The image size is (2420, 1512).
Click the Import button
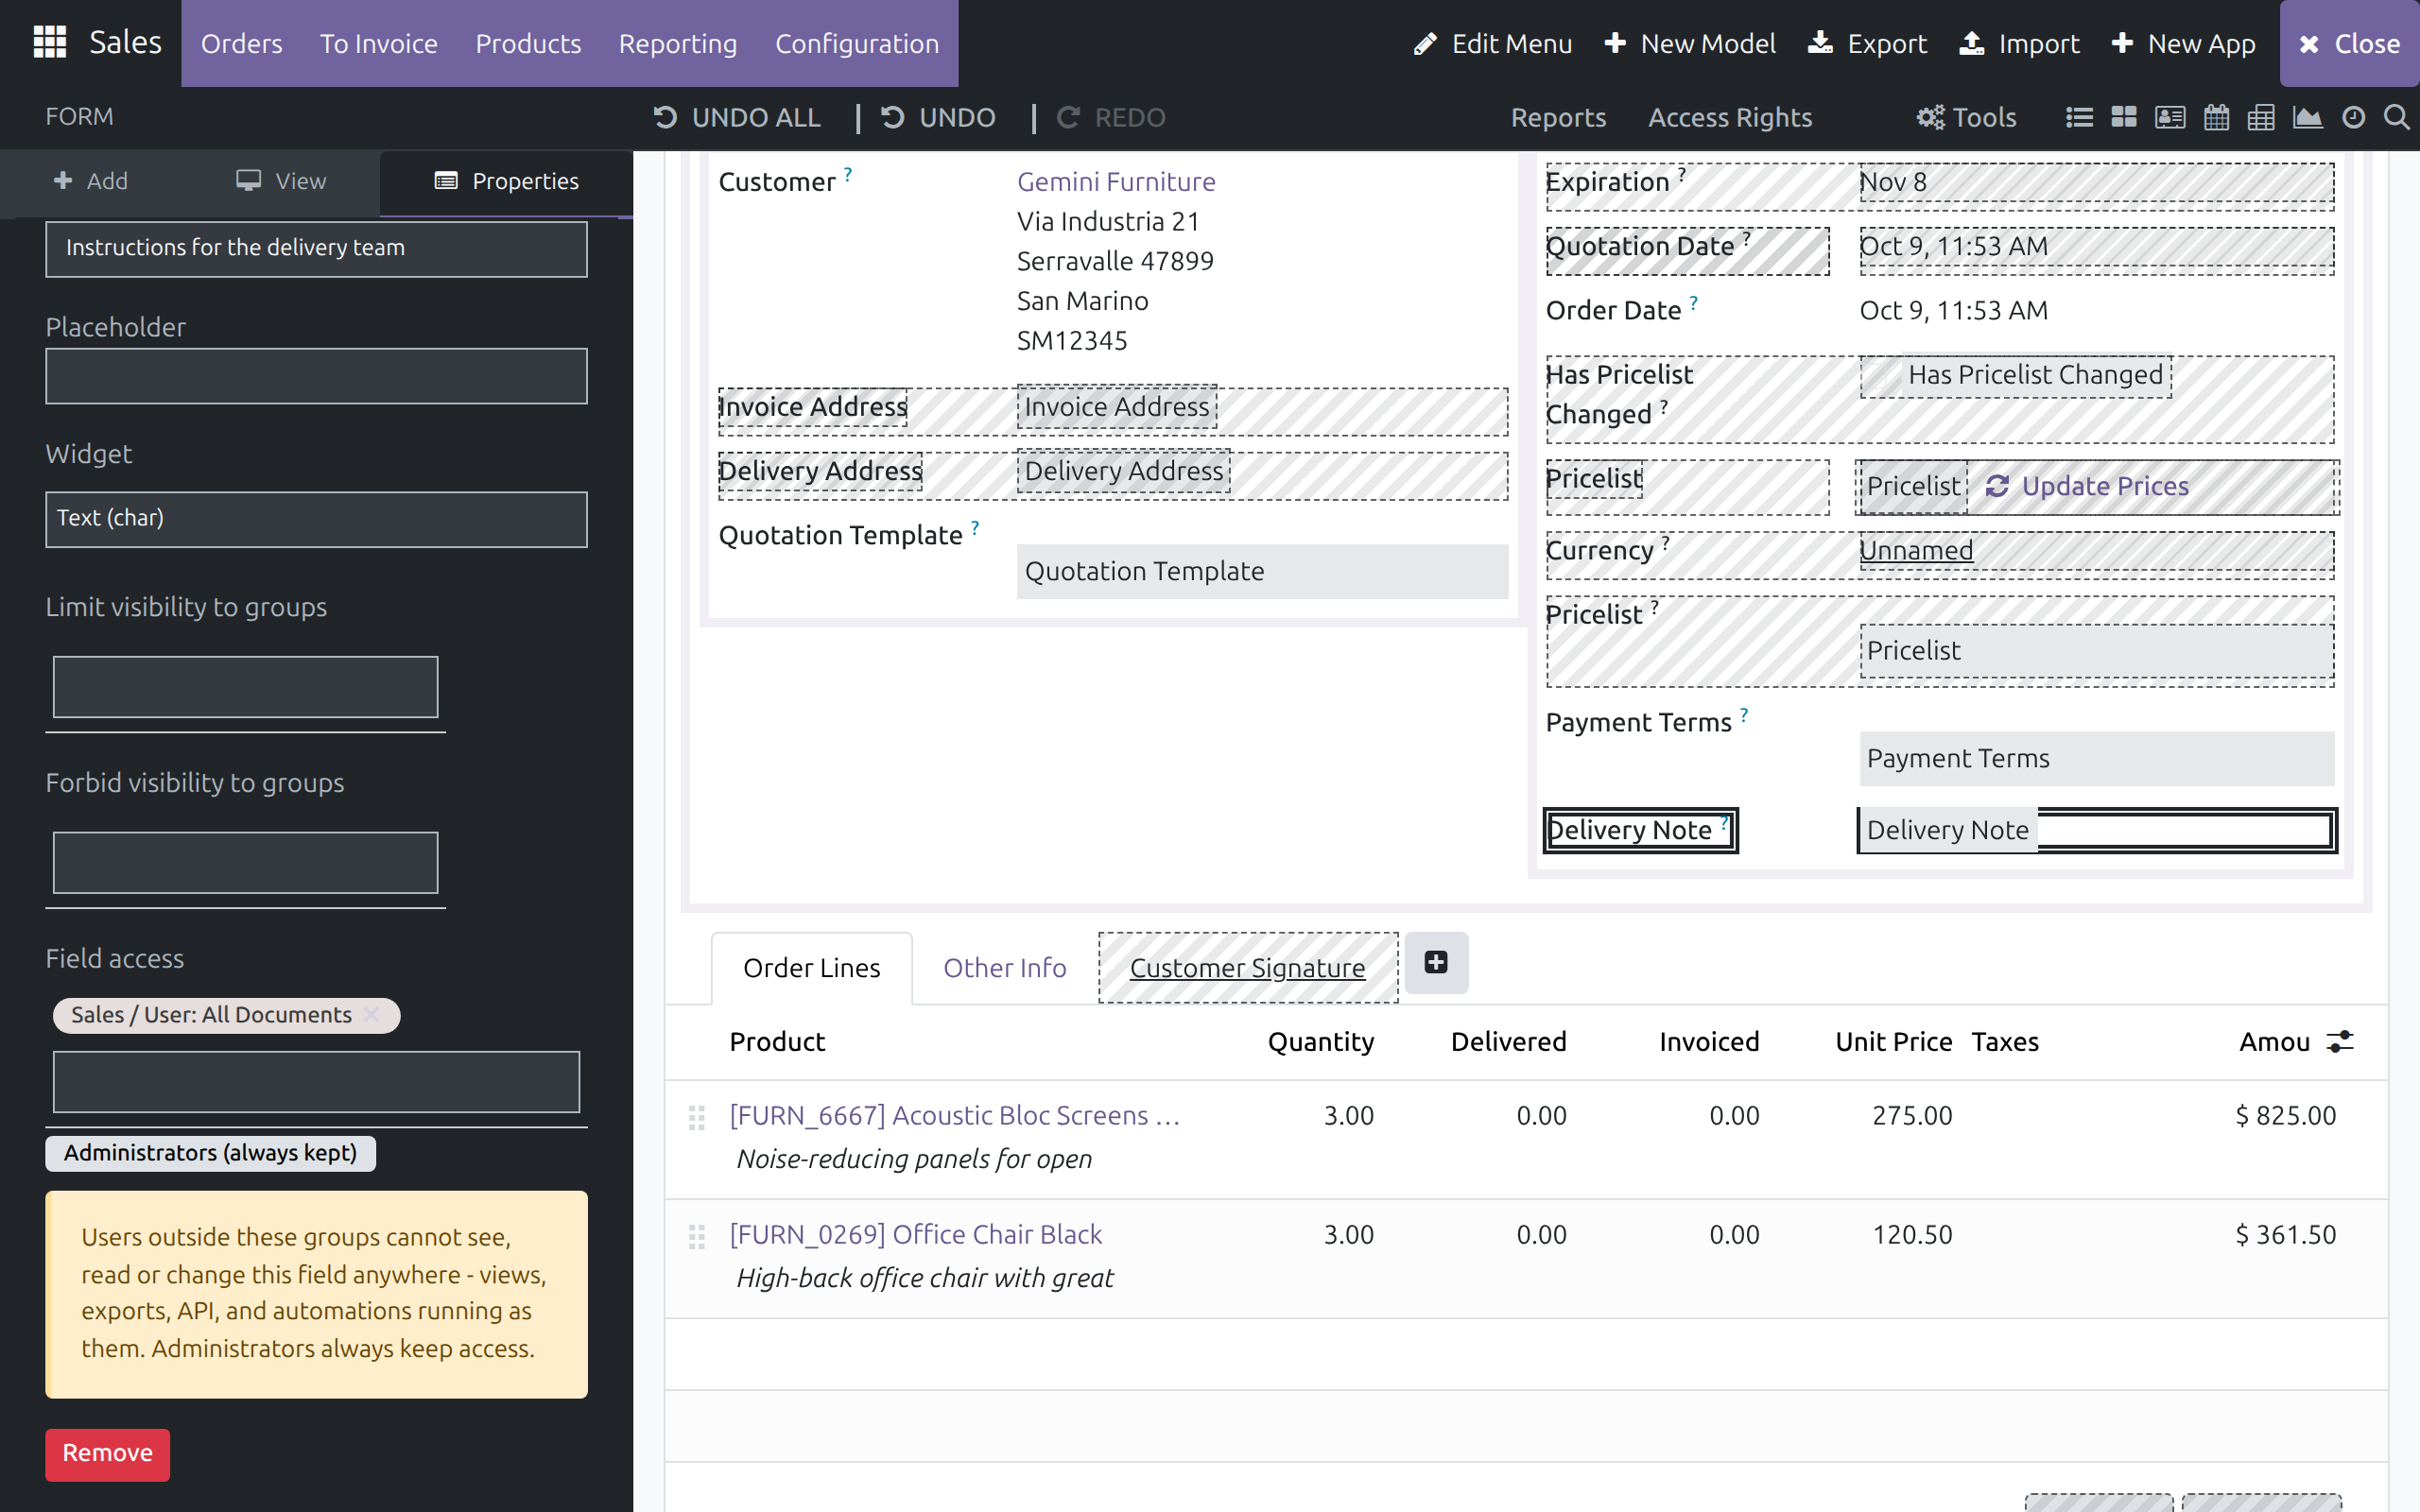pyautogui.click(x=2018, y=43)
